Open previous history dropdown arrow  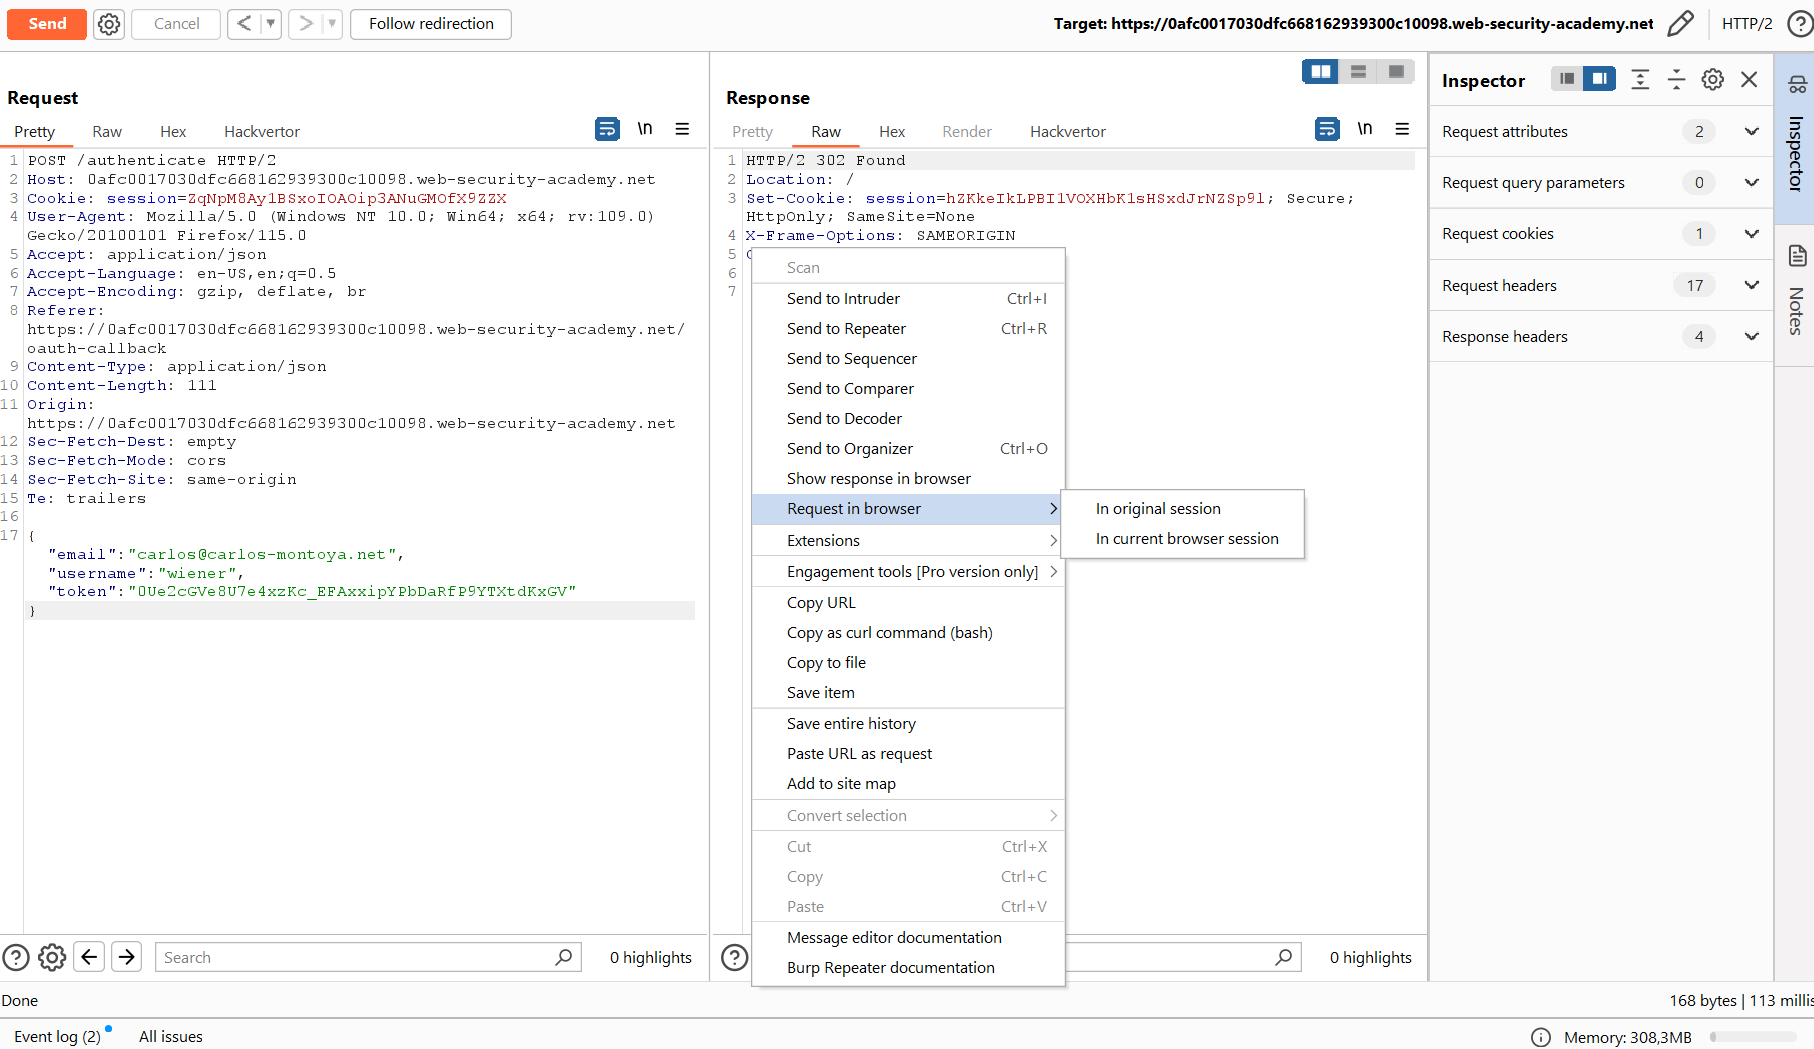click(271, 24)
